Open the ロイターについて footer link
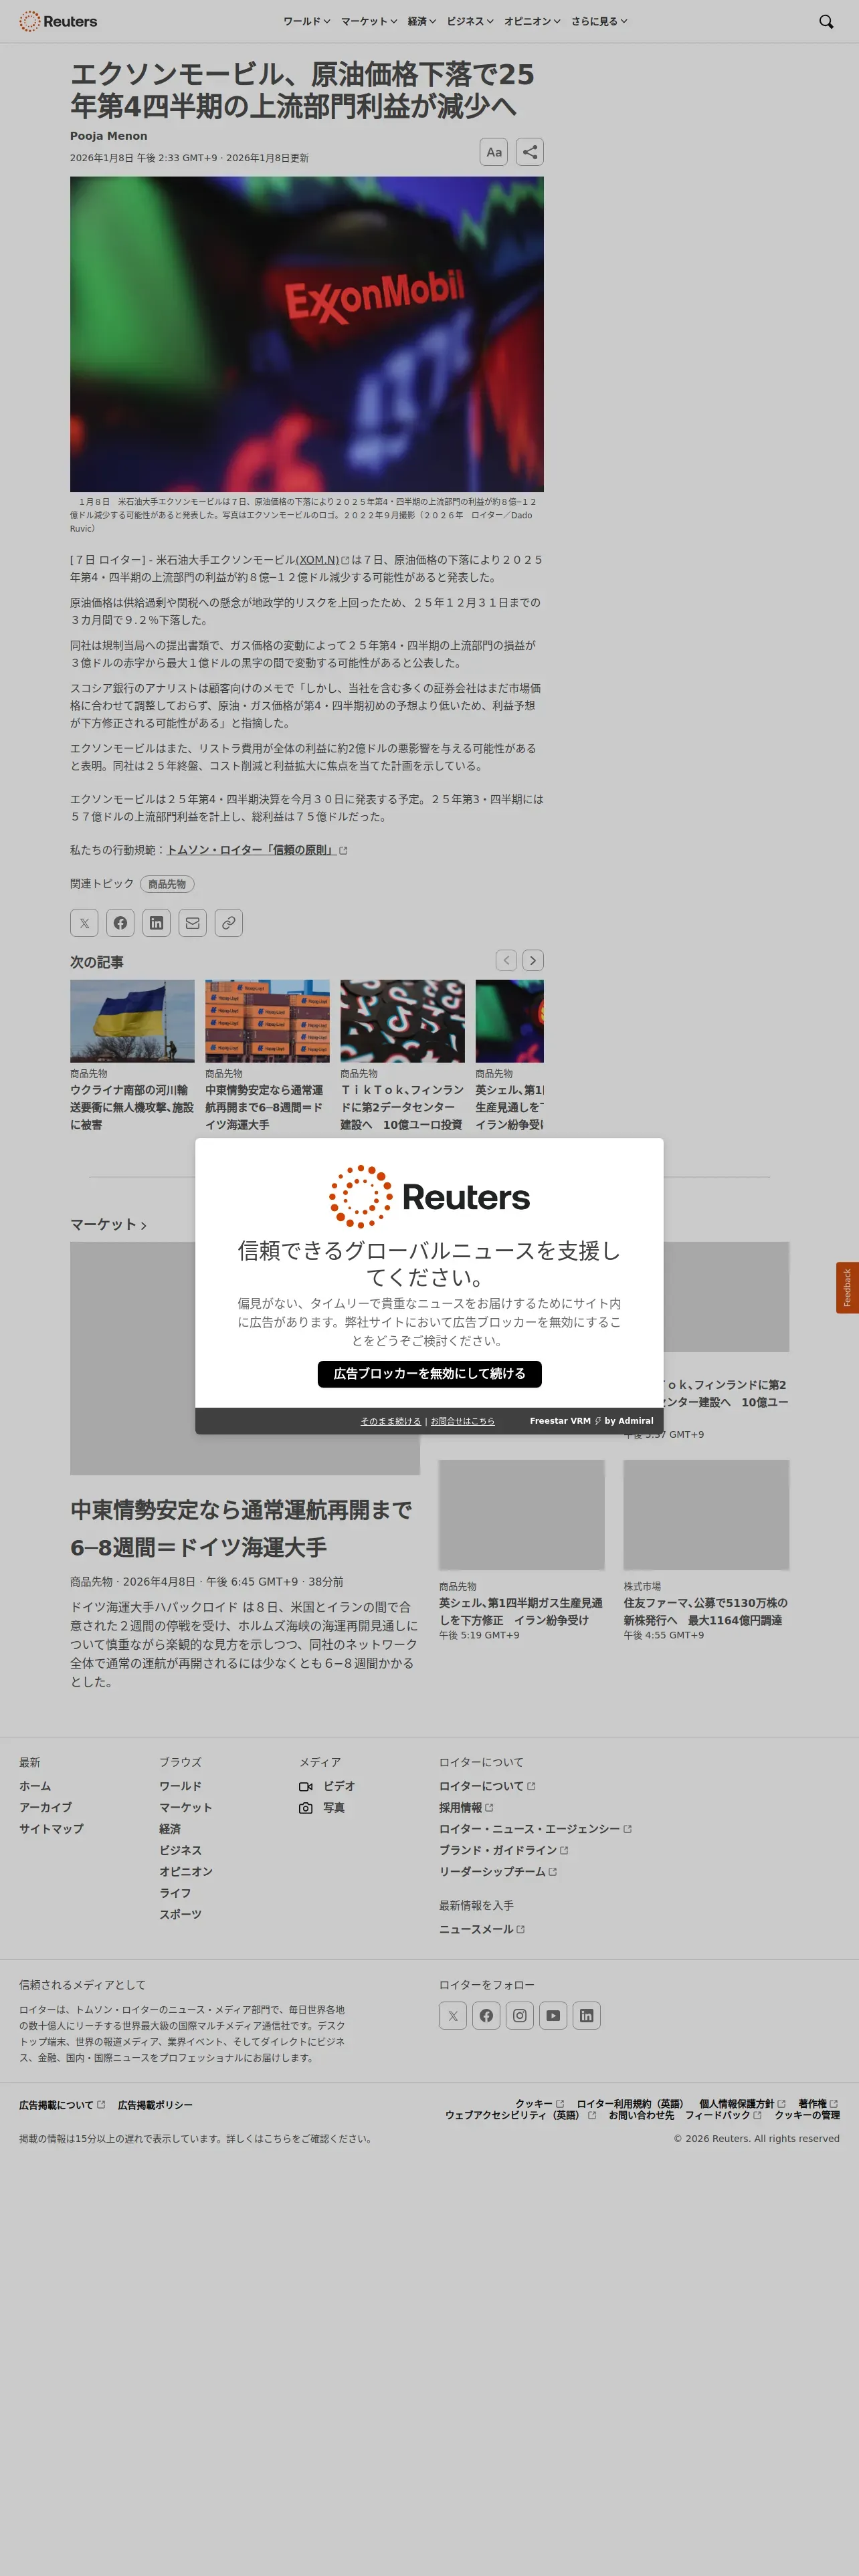The image size is (859, 2576). (x=487, y=1786)
